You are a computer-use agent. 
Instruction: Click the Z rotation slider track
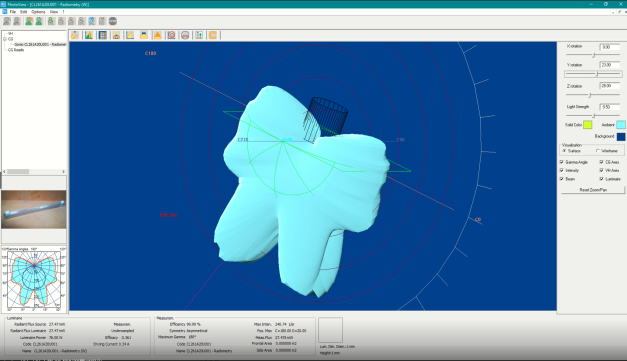(x=593, y=95)
